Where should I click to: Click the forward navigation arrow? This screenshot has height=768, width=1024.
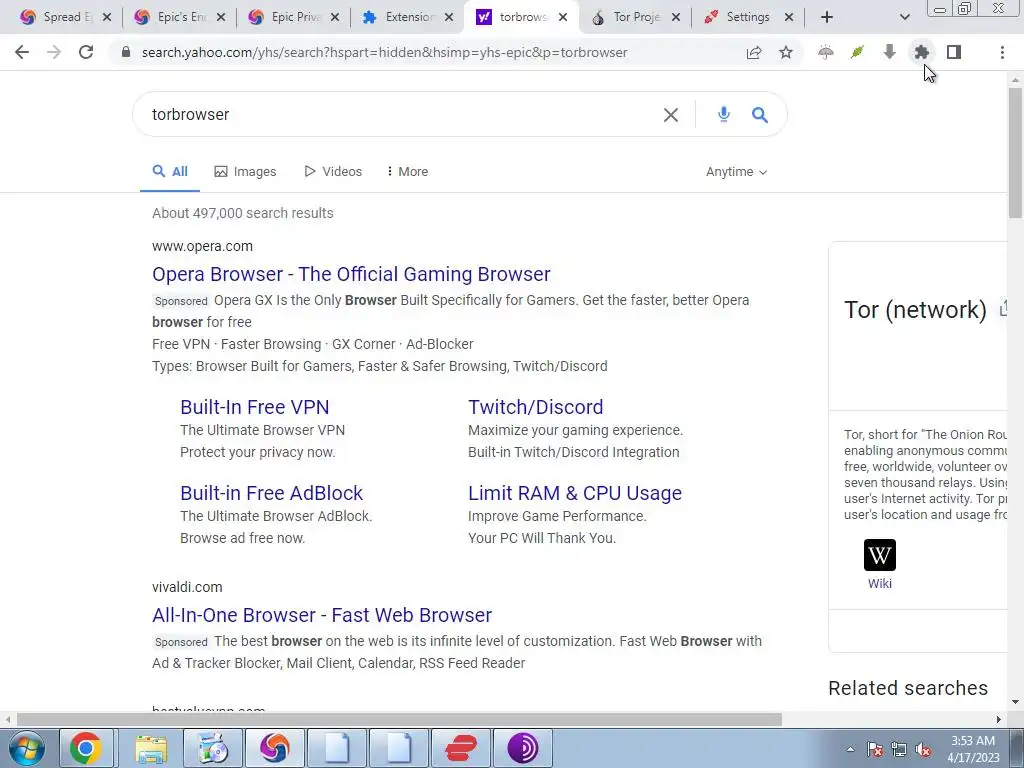[54, 52]
